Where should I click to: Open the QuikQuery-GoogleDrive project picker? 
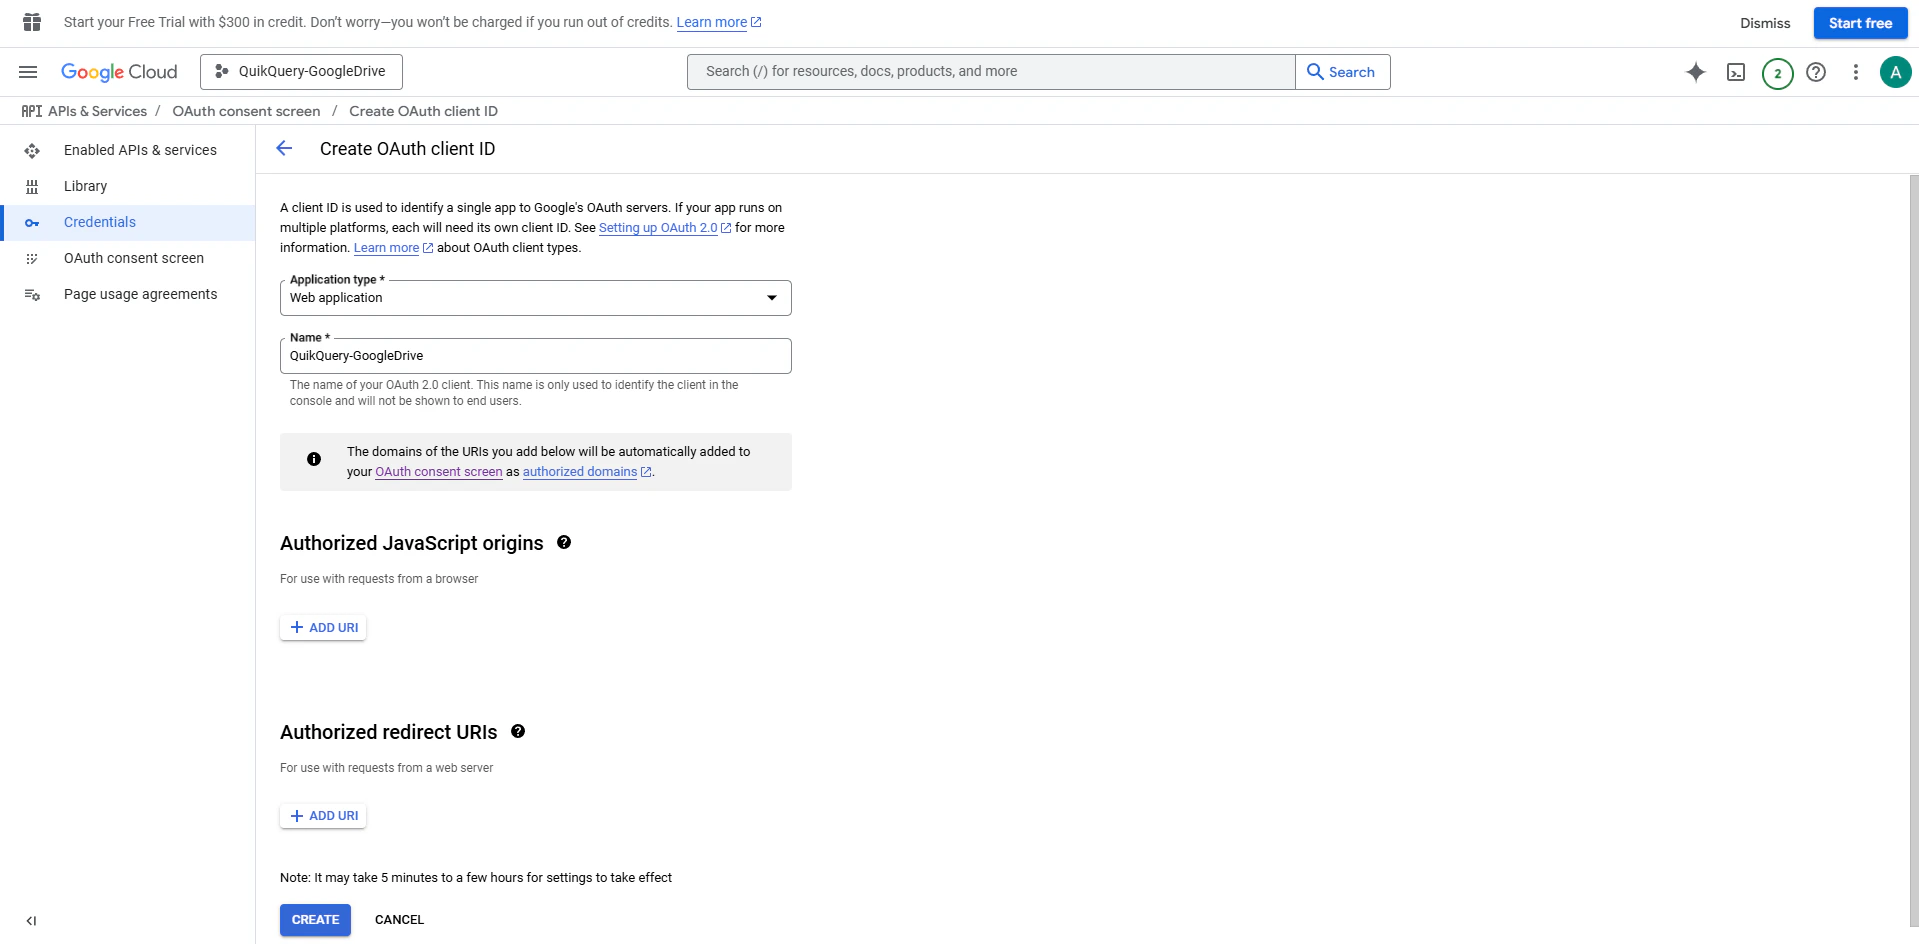300,71
